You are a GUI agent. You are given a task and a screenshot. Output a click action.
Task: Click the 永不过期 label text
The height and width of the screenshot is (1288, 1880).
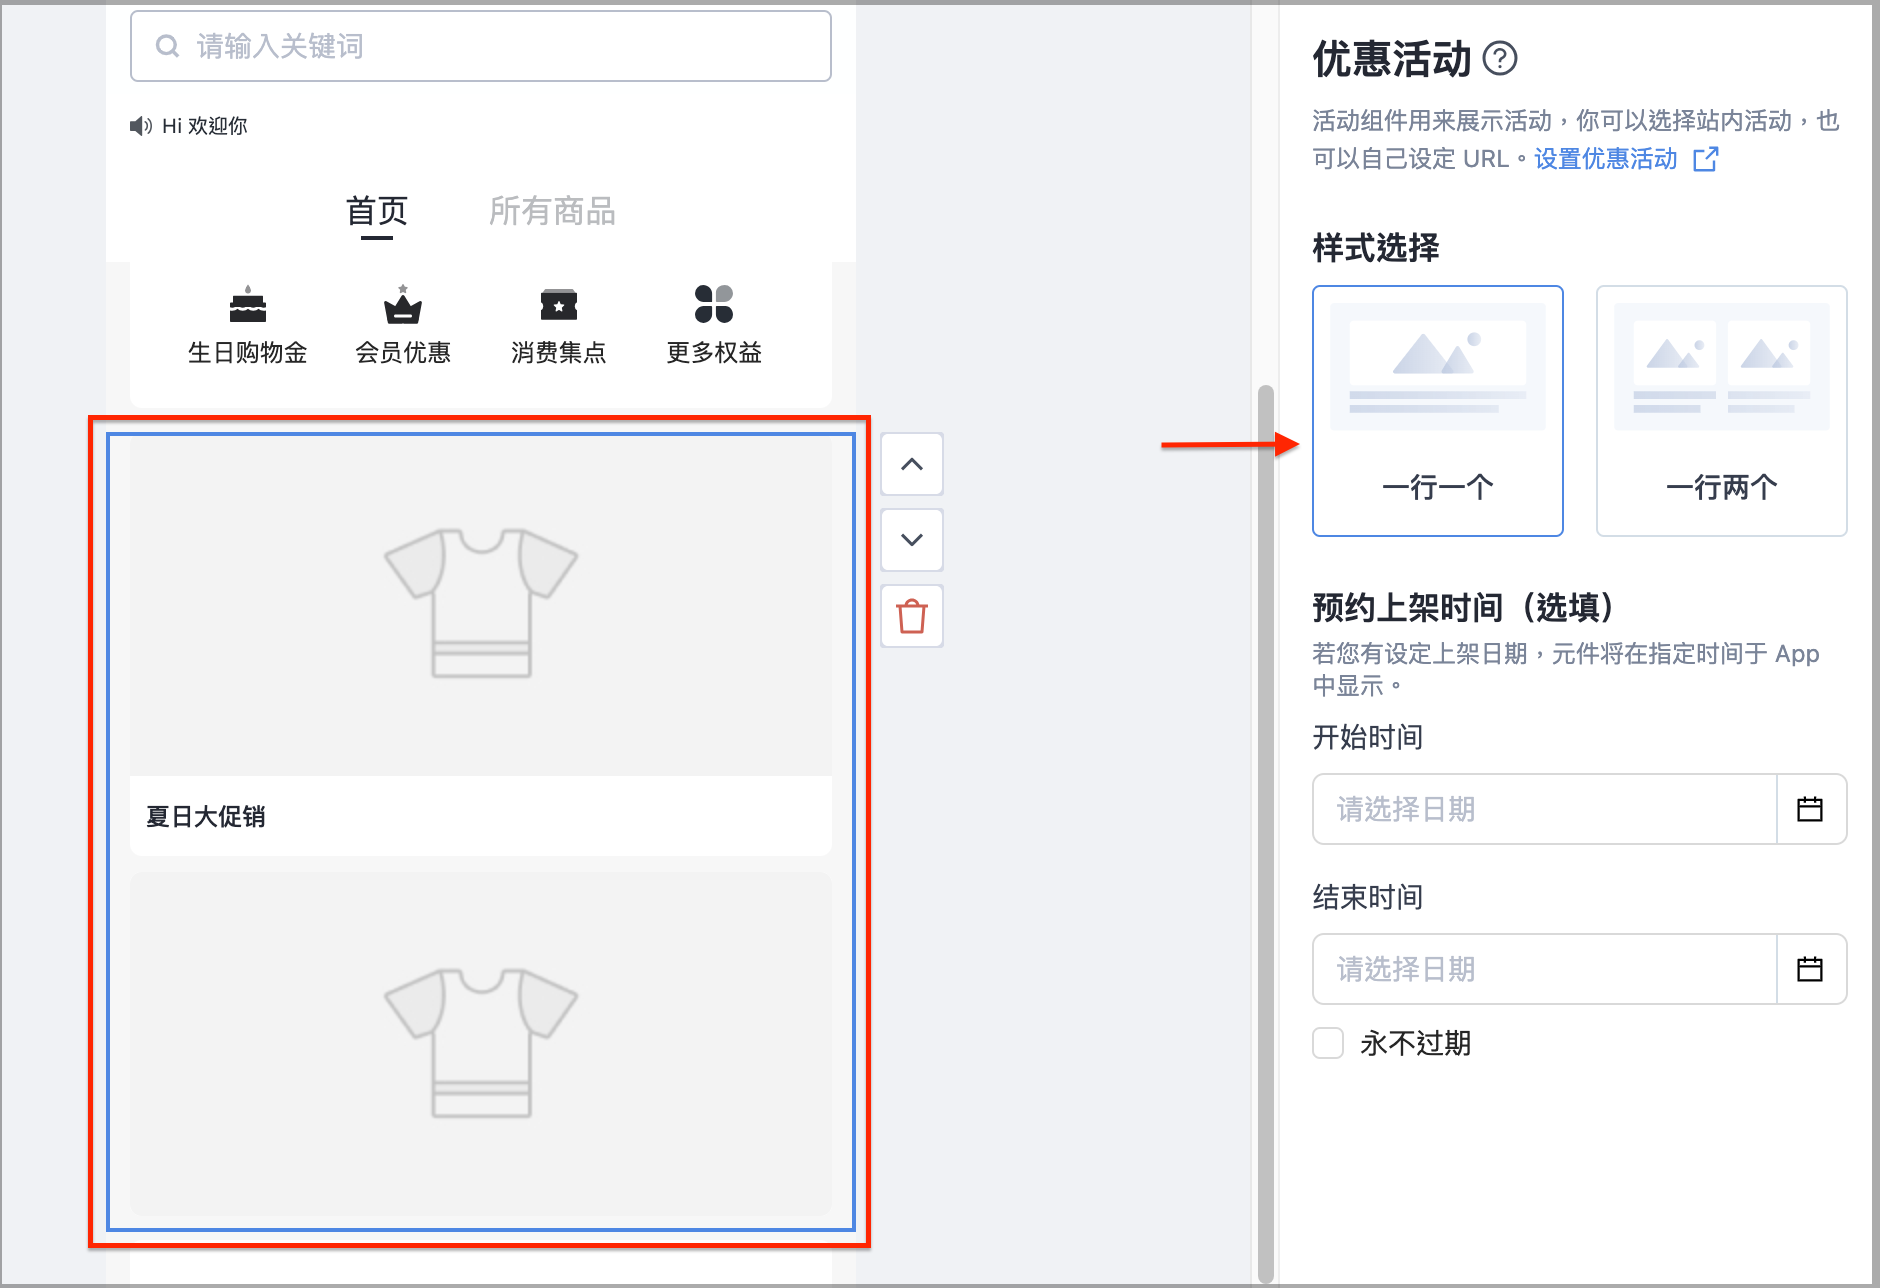pos(1416,1043)
